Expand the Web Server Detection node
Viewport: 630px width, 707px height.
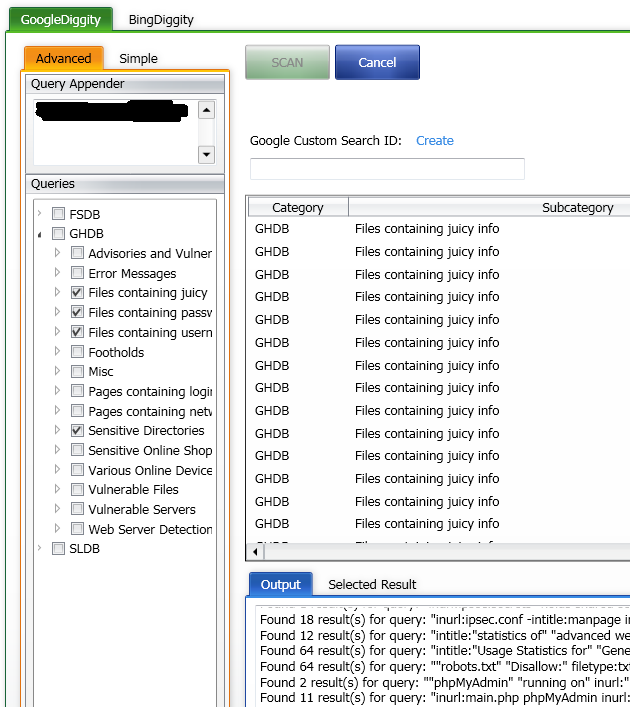click(57, 528)
